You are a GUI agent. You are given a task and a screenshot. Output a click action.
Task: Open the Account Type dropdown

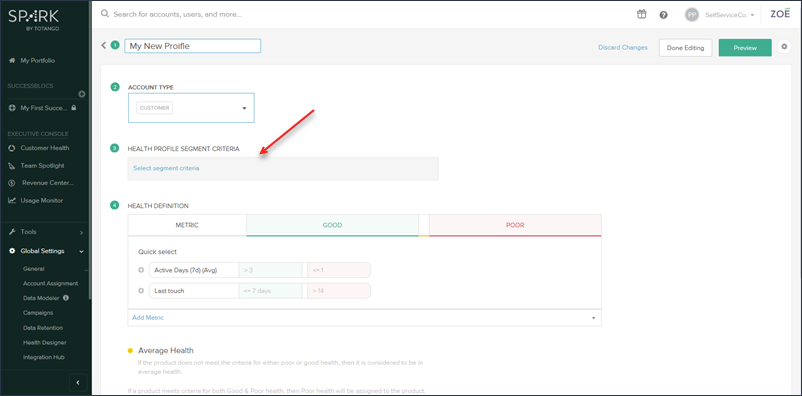[191, 108]
